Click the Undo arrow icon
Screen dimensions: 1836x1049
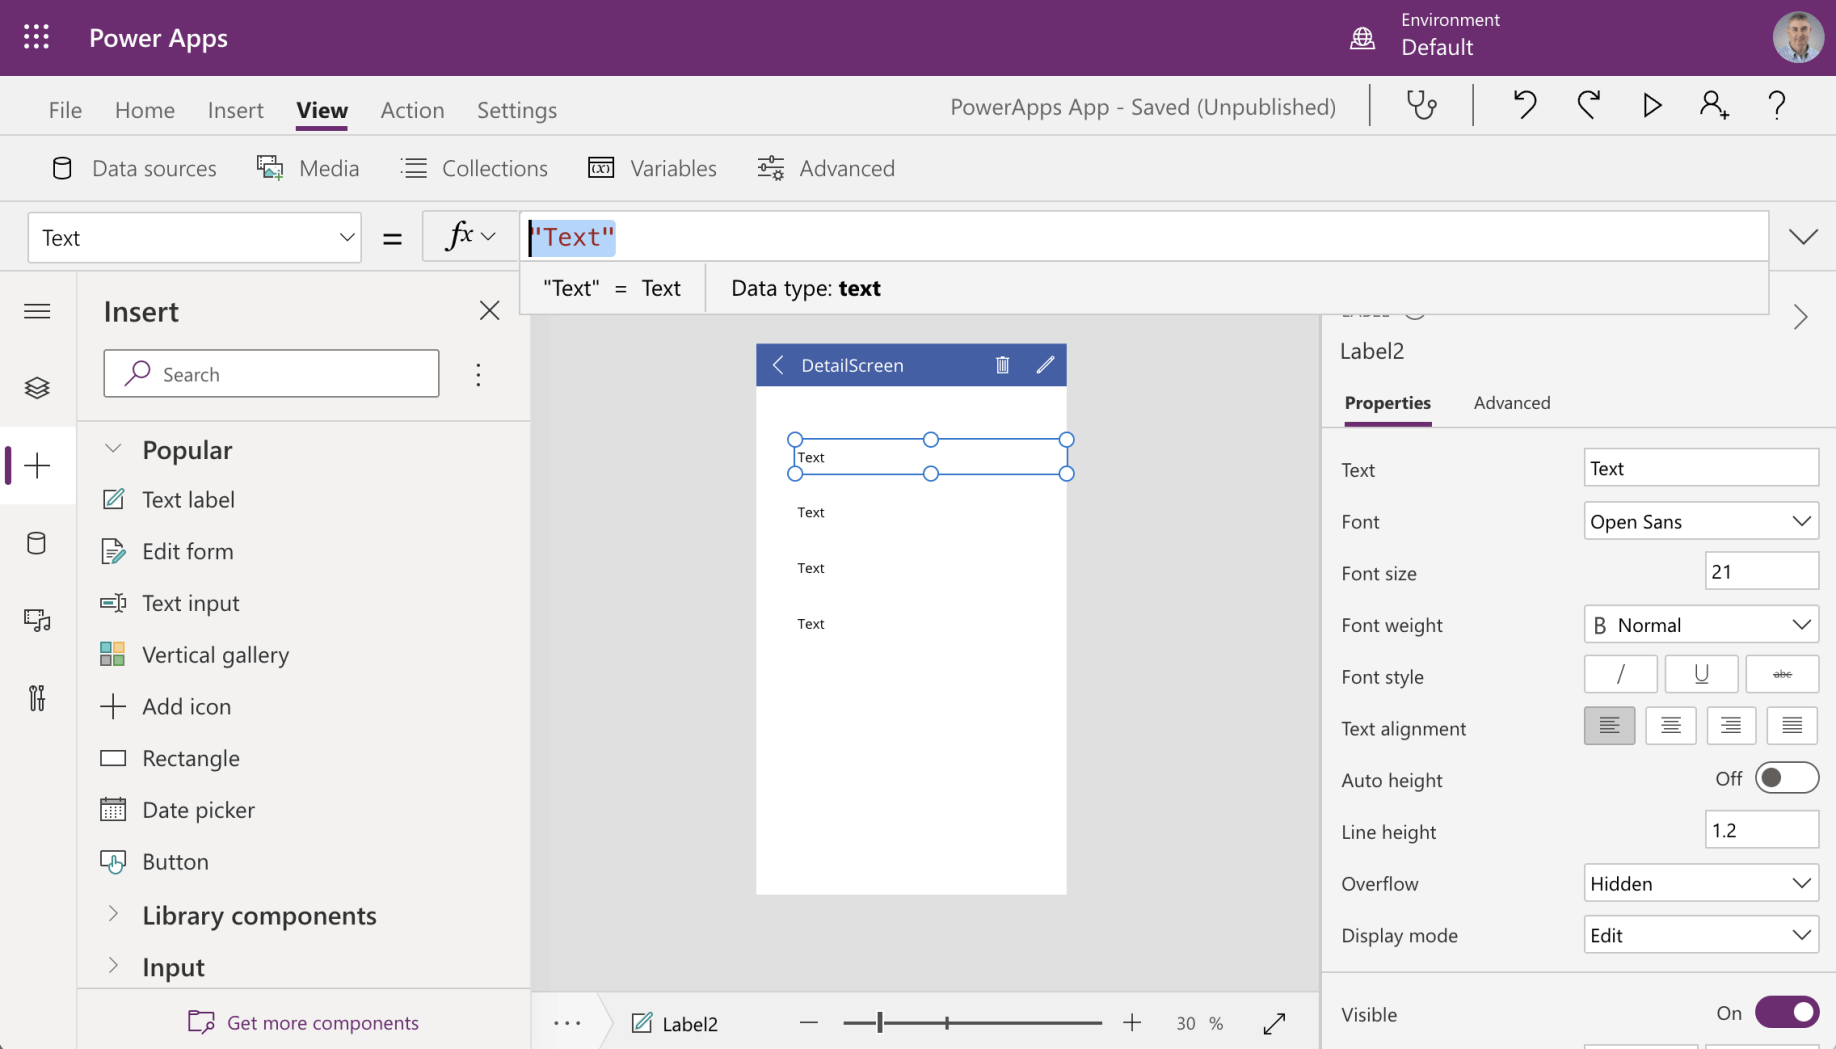[x=1524, y=105]
